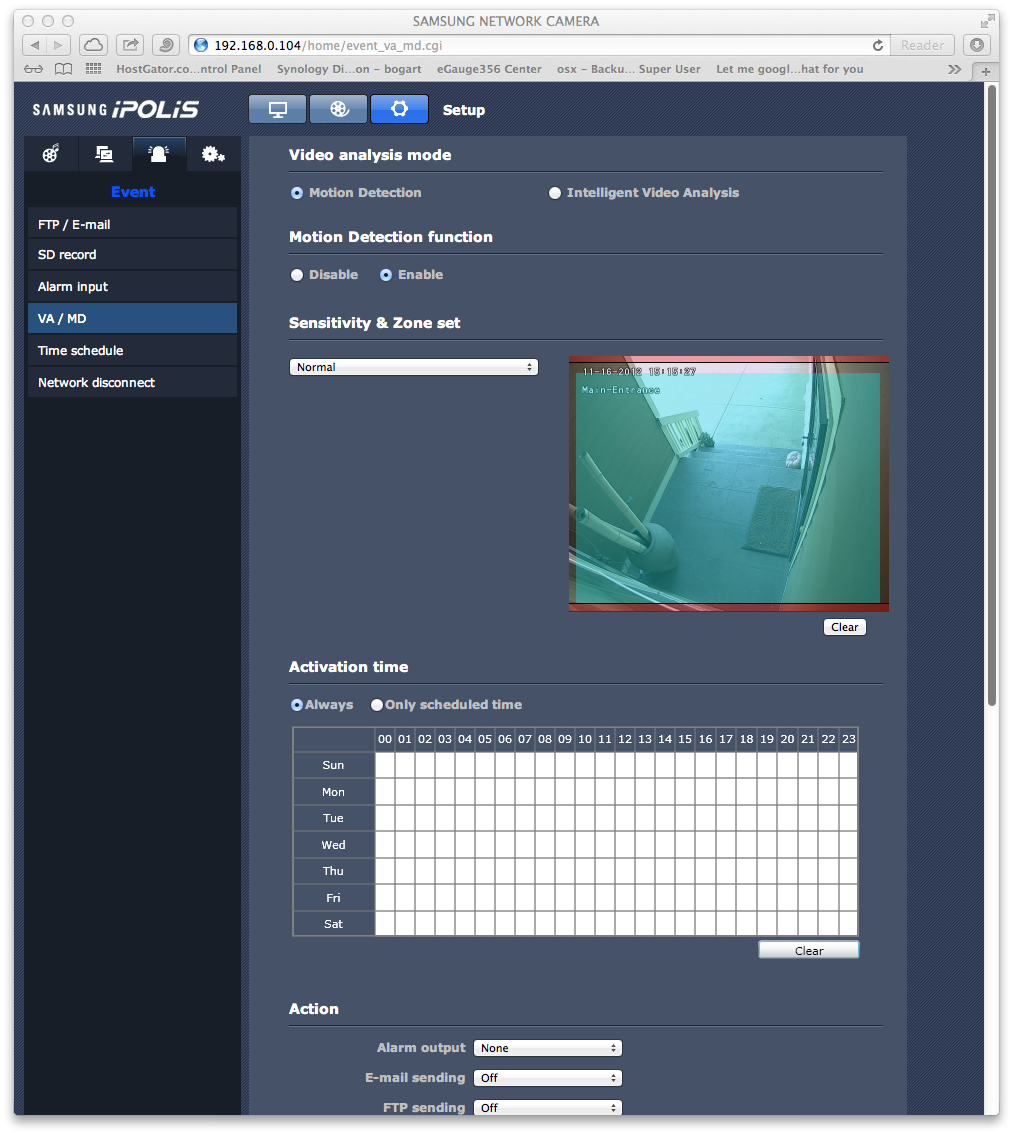Viewport: 1013px width, 1135px height.
Task: Clear the motion zone under camera preview
Action: tap(844, 627)
